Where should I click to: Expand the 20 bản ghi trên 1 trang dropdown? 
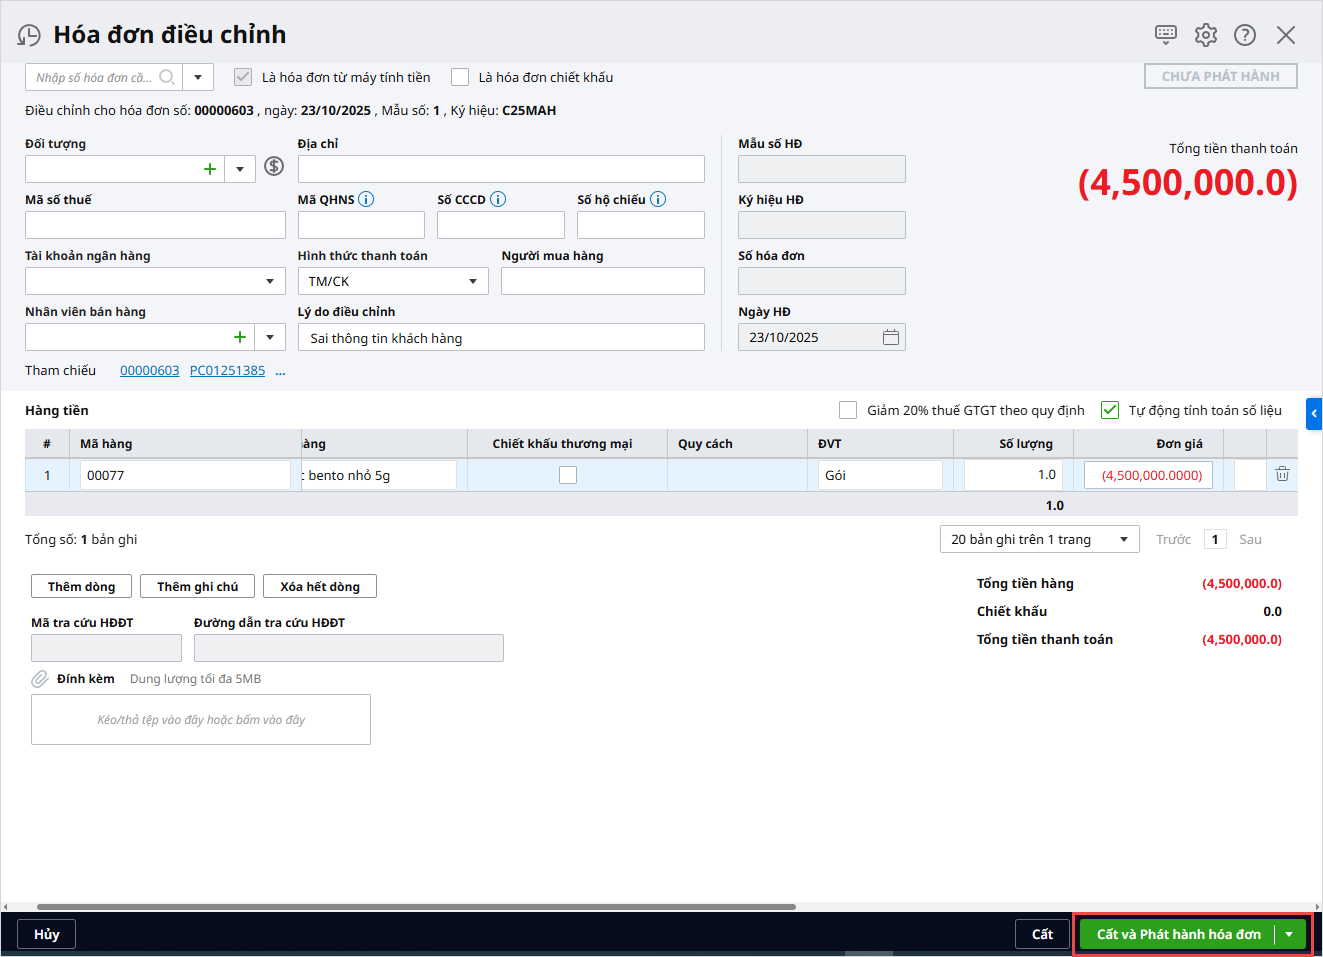tap(1124, 540)
